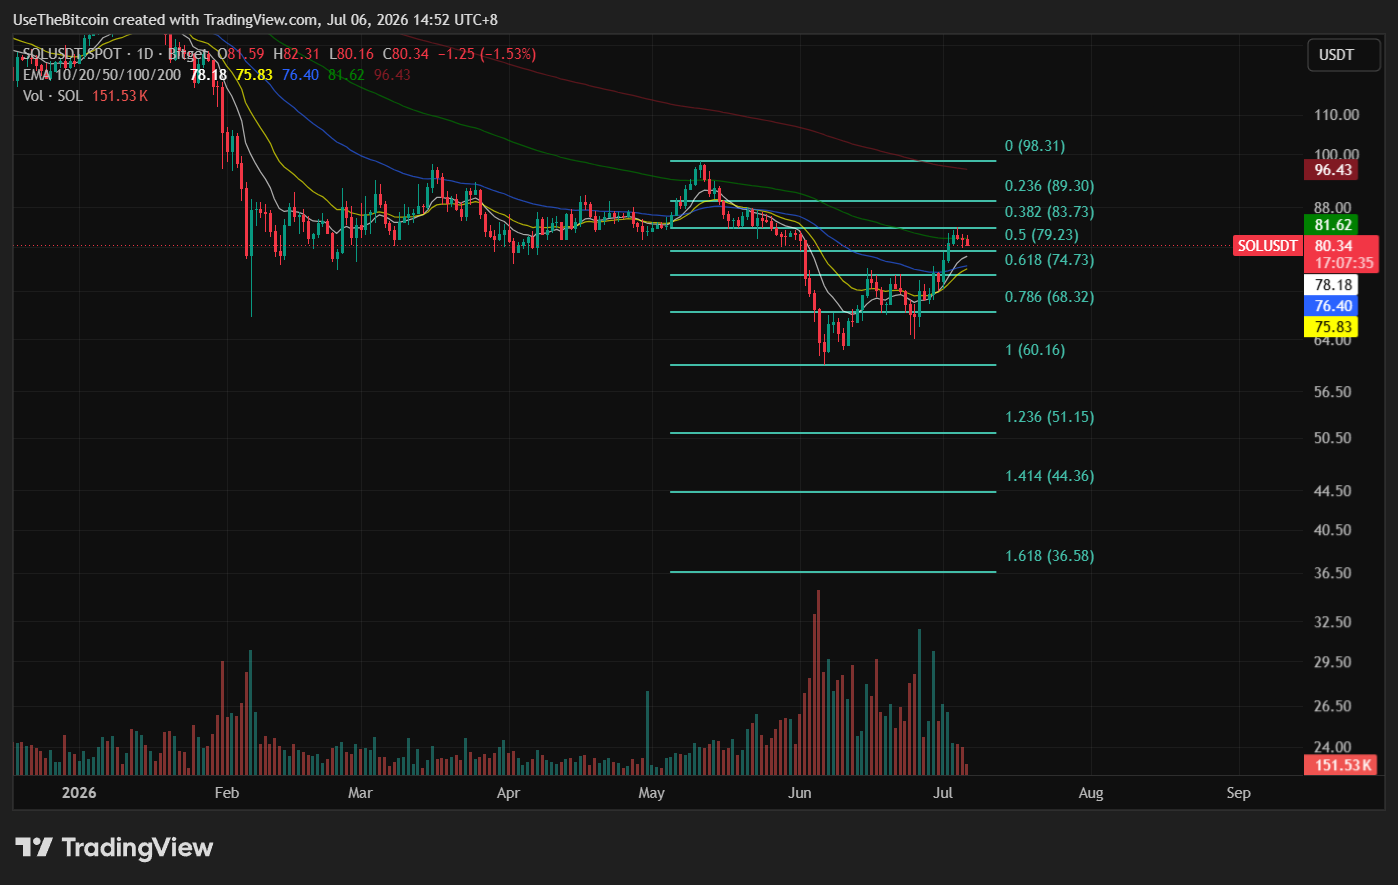Viewport: 1398px width, 885px height.
Task: Click the red SOLUSDT symbol tag on price axis
Action: (x=1267, y=246)
